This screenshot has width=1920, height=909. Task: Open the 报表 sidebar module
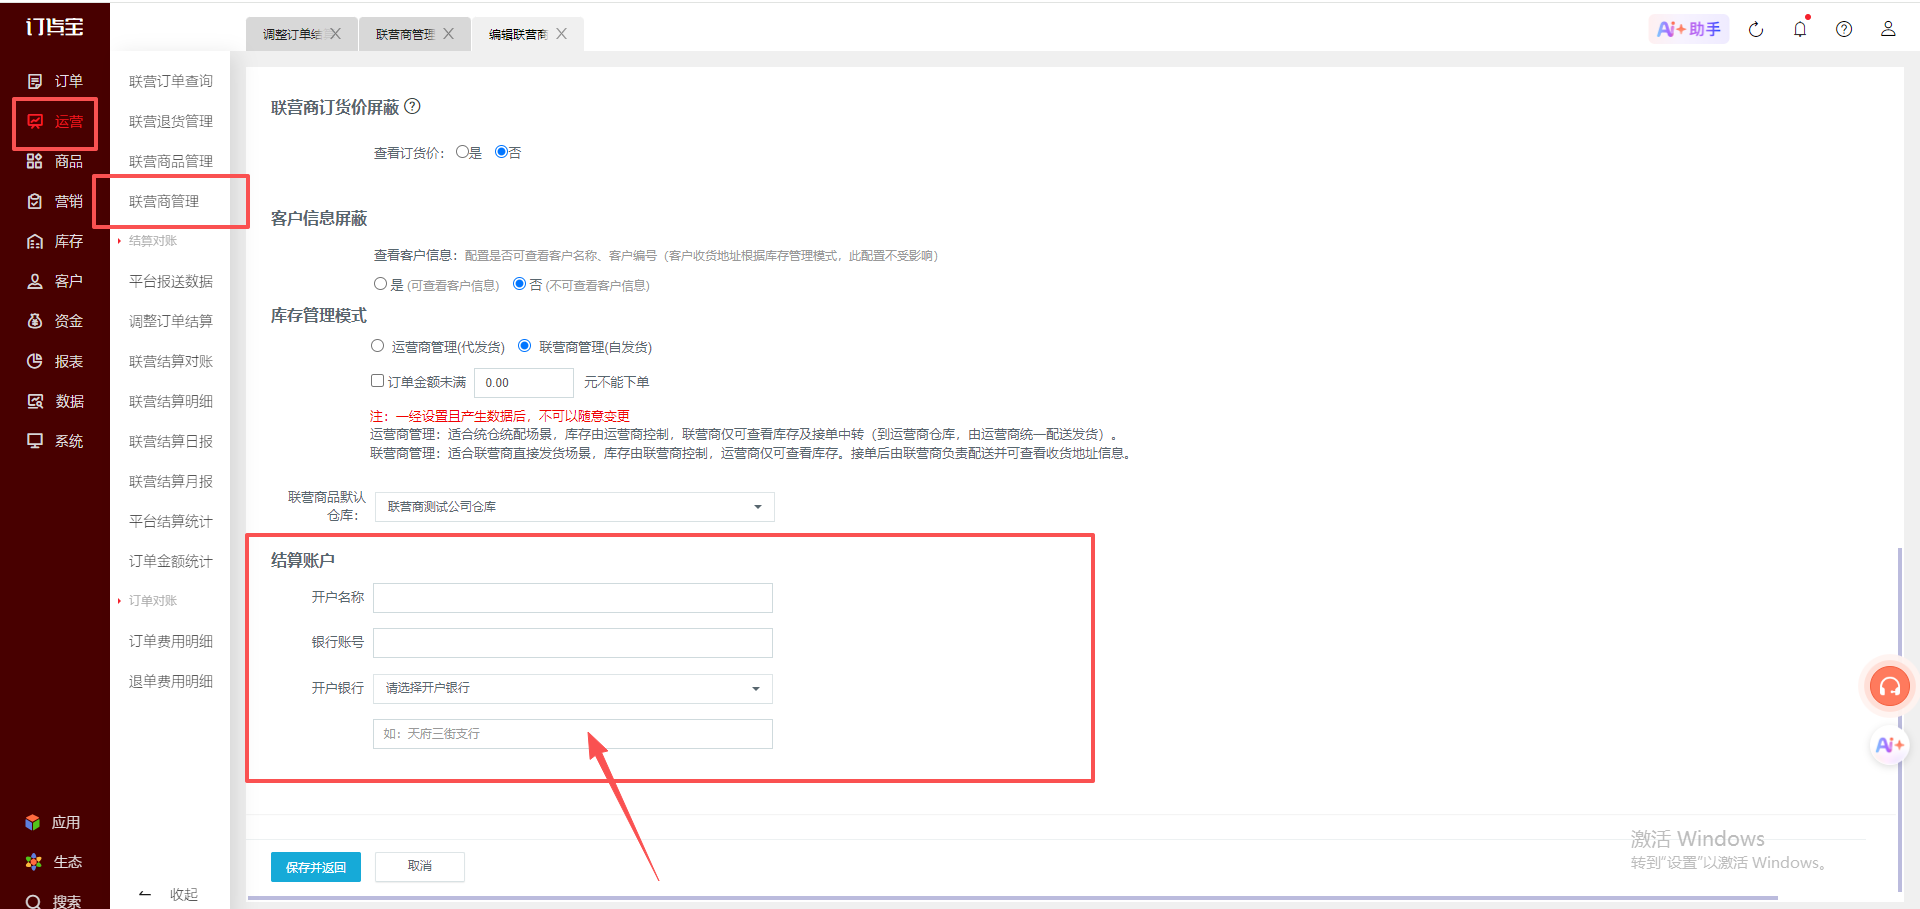[x=55, y=361]
